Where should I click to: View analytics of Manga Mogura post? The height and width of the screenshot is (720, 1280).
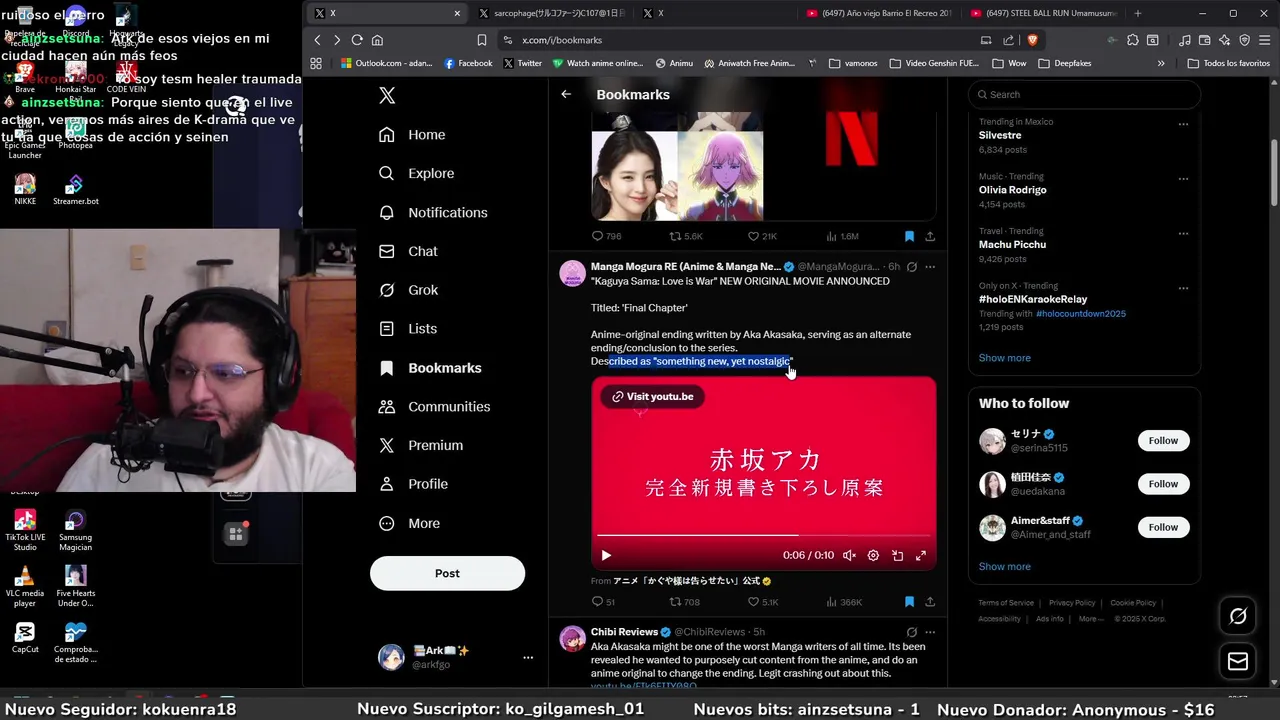tap(844, 602)
